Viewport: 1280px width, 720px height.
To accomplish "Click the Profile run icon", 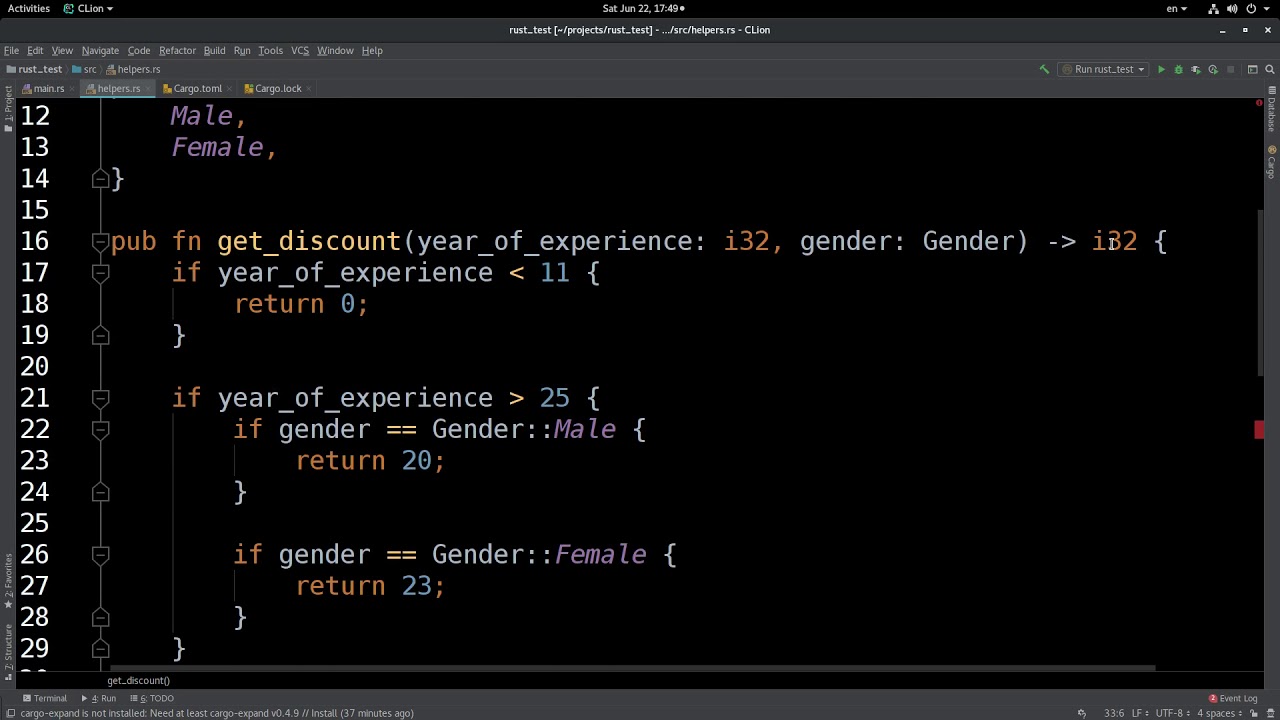I will (1213, 69).
